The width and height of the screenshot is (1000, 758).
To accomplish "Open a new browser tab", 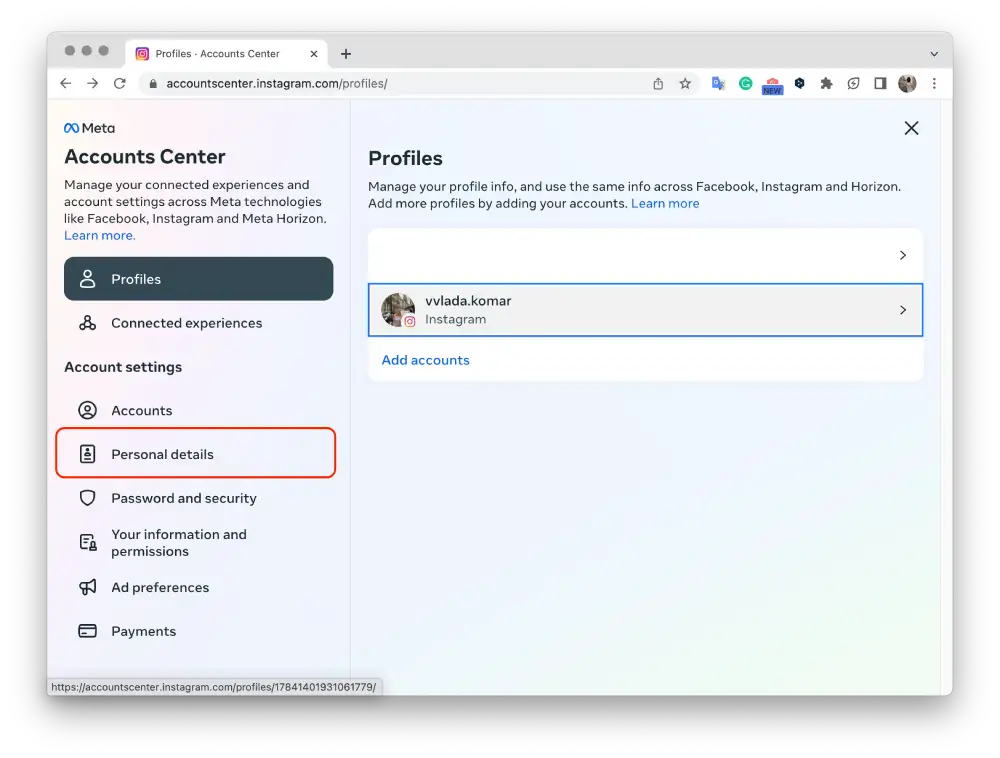I will pyautogui.click(x=346, y=54).
